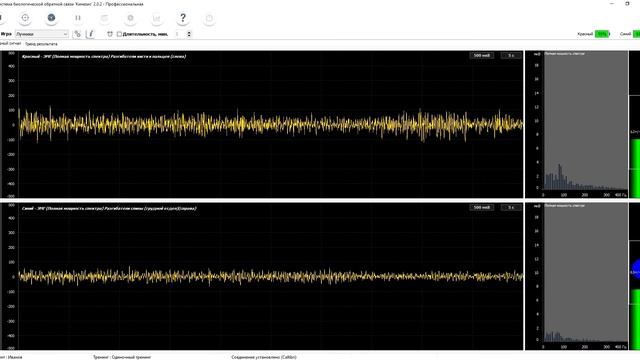640x360 pixels.
Task: Click the greyed chart toolbar button
Action: [x=157, y=18]
